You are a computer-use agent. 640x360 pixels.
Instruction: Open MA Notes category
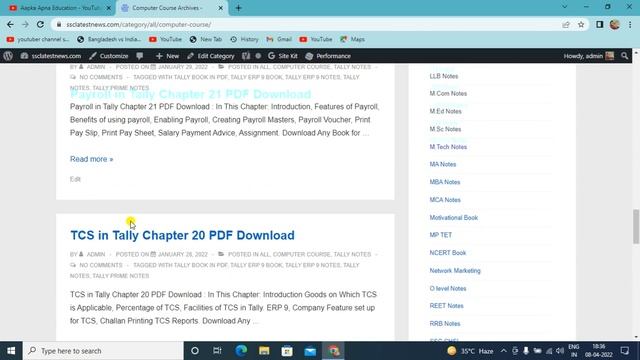coord(443,164)
